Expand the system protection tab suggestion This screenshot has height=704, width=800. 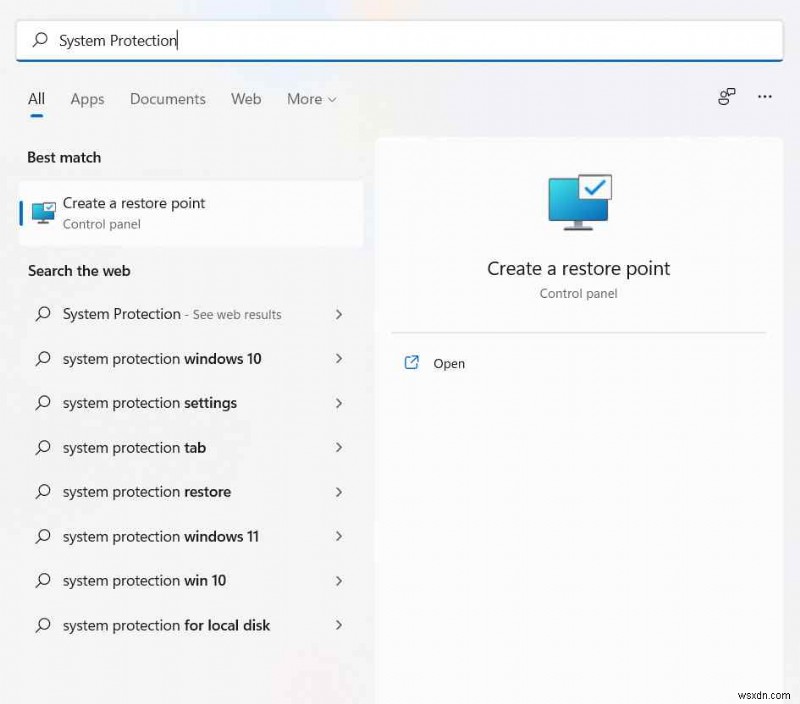[x=338, y=447]
